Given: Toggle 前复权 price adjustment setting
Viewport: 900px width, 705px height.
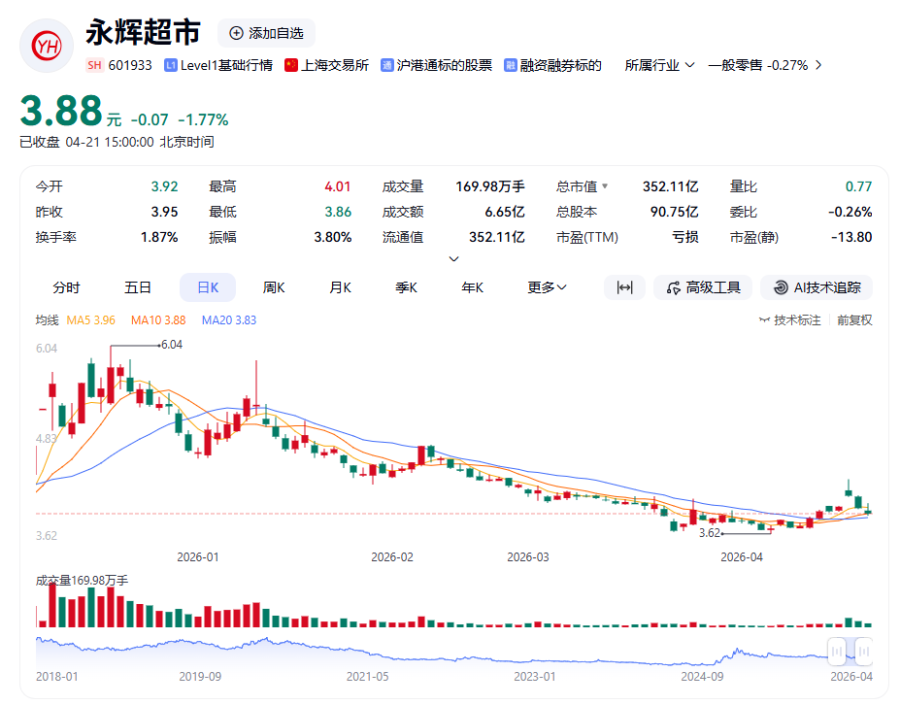Looking at the screenshot, I should [854, 320].
